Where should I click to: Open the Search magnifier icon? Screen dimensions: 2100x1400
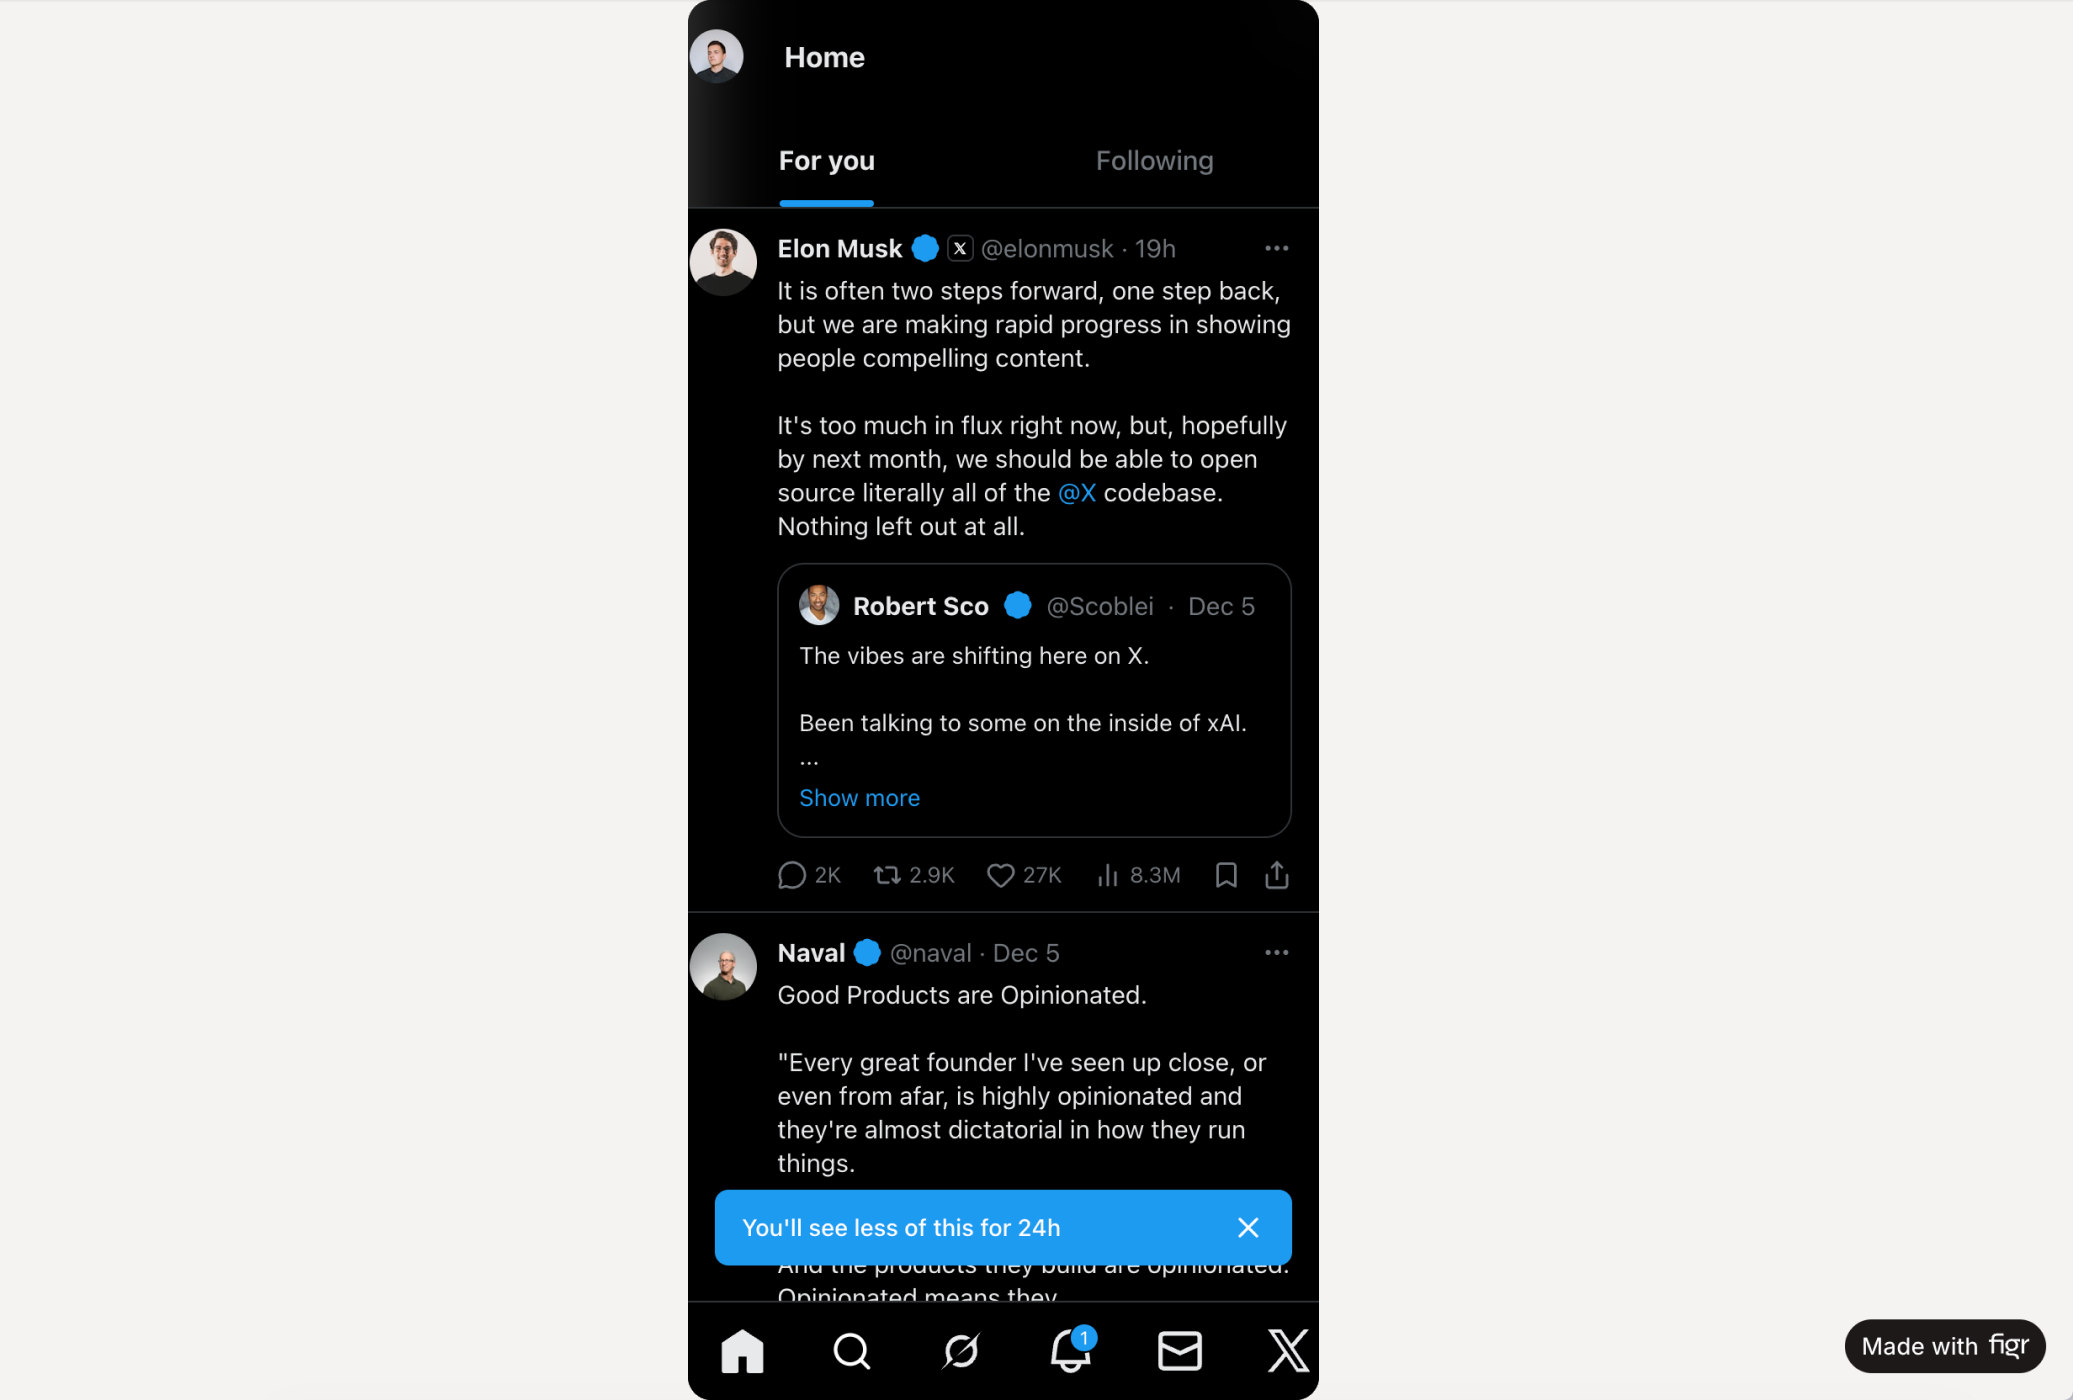point(851,1351)
